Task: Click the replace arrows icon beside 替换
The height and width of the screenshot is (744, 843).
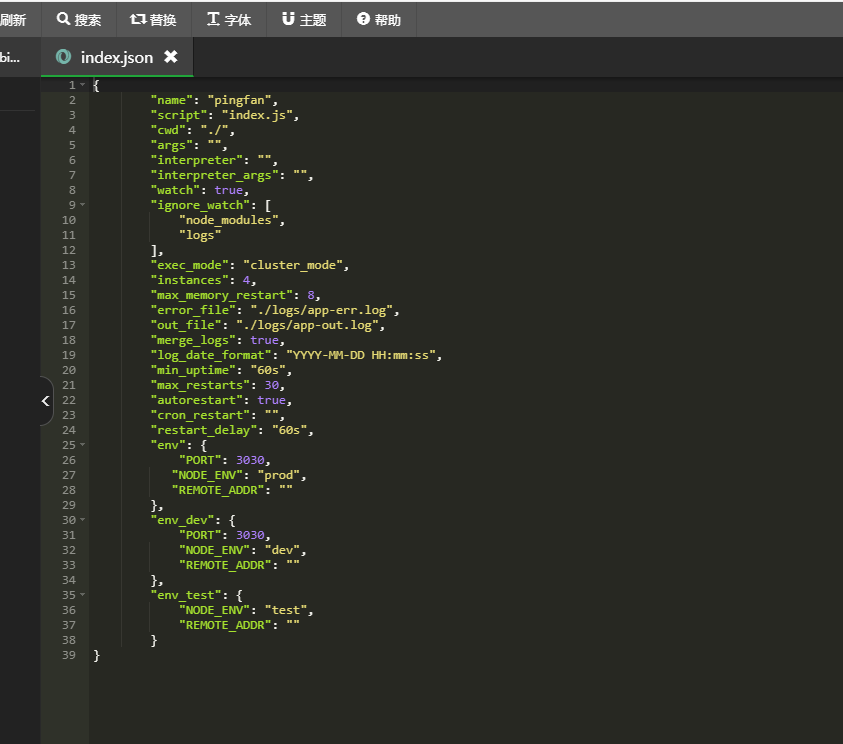Action: [x=138, y=19]
